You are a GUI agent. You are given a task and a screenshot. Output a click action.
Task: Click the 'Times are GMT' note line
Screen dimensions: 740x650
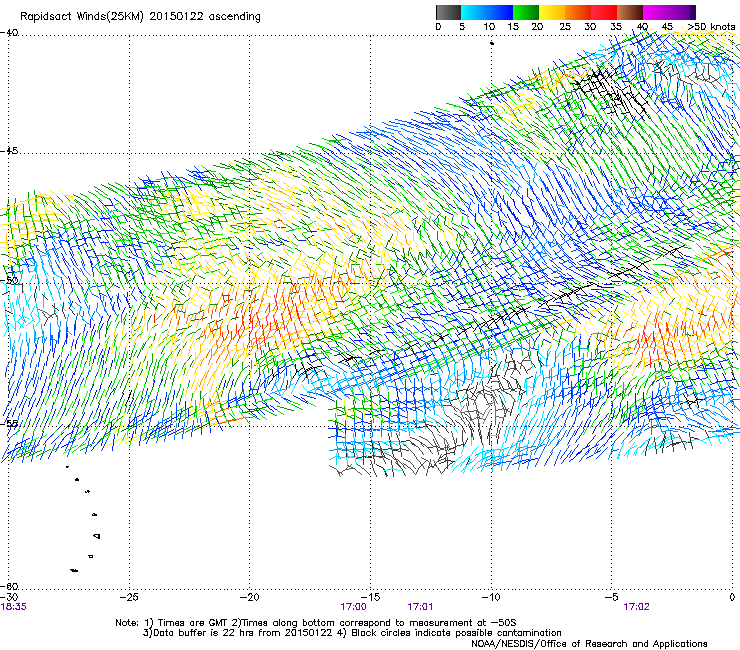(x=316, y=623)
